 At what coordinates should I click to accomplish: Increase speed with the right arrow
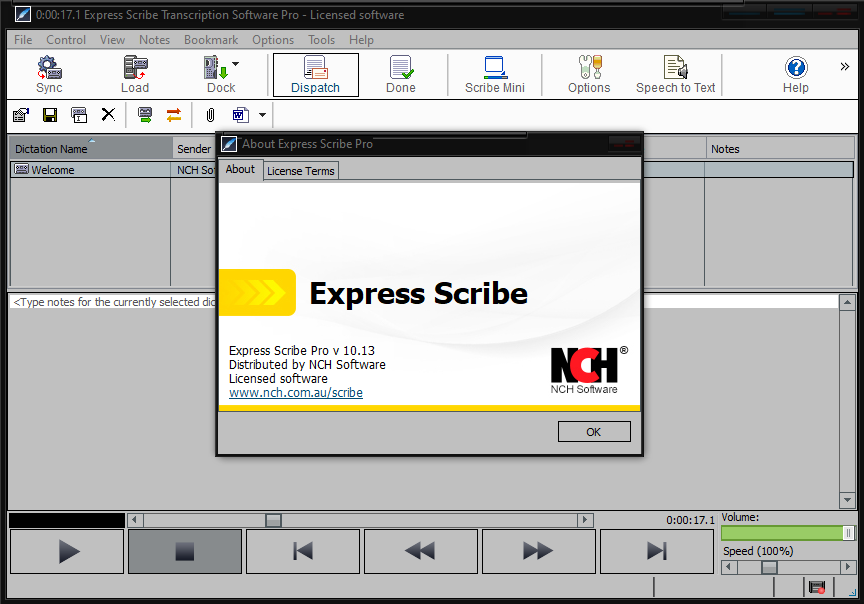pyautogui.click(x=847, y=567)
